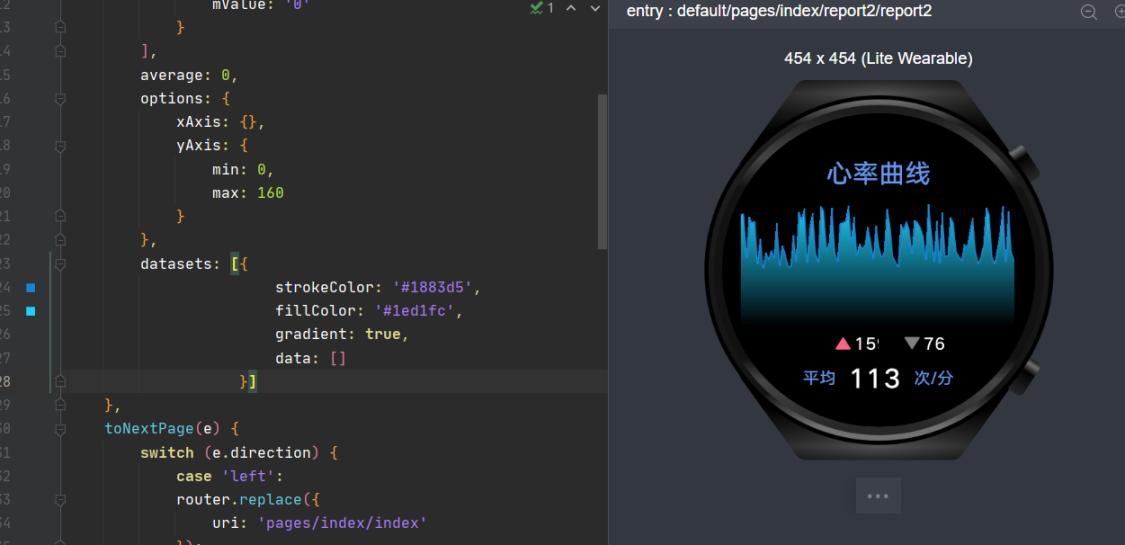Click fold end marker at datasets closing bracket

click(x=60, y=382)
